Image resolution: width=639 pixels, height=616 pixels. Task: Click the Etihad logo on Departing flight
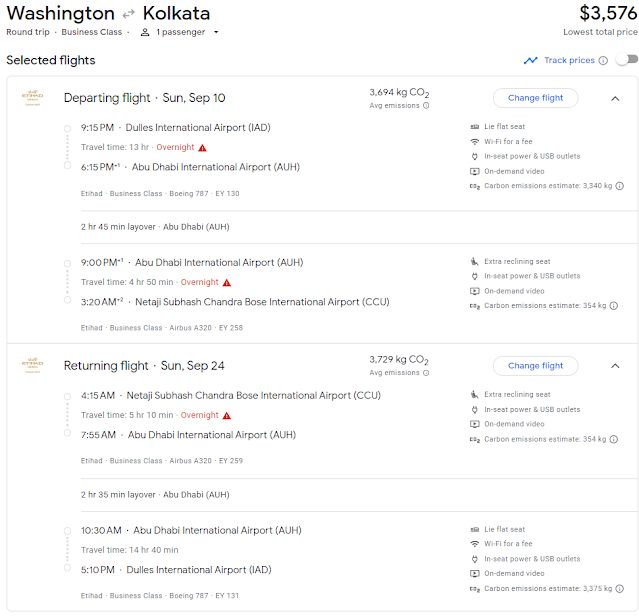[x=33, y=97]
